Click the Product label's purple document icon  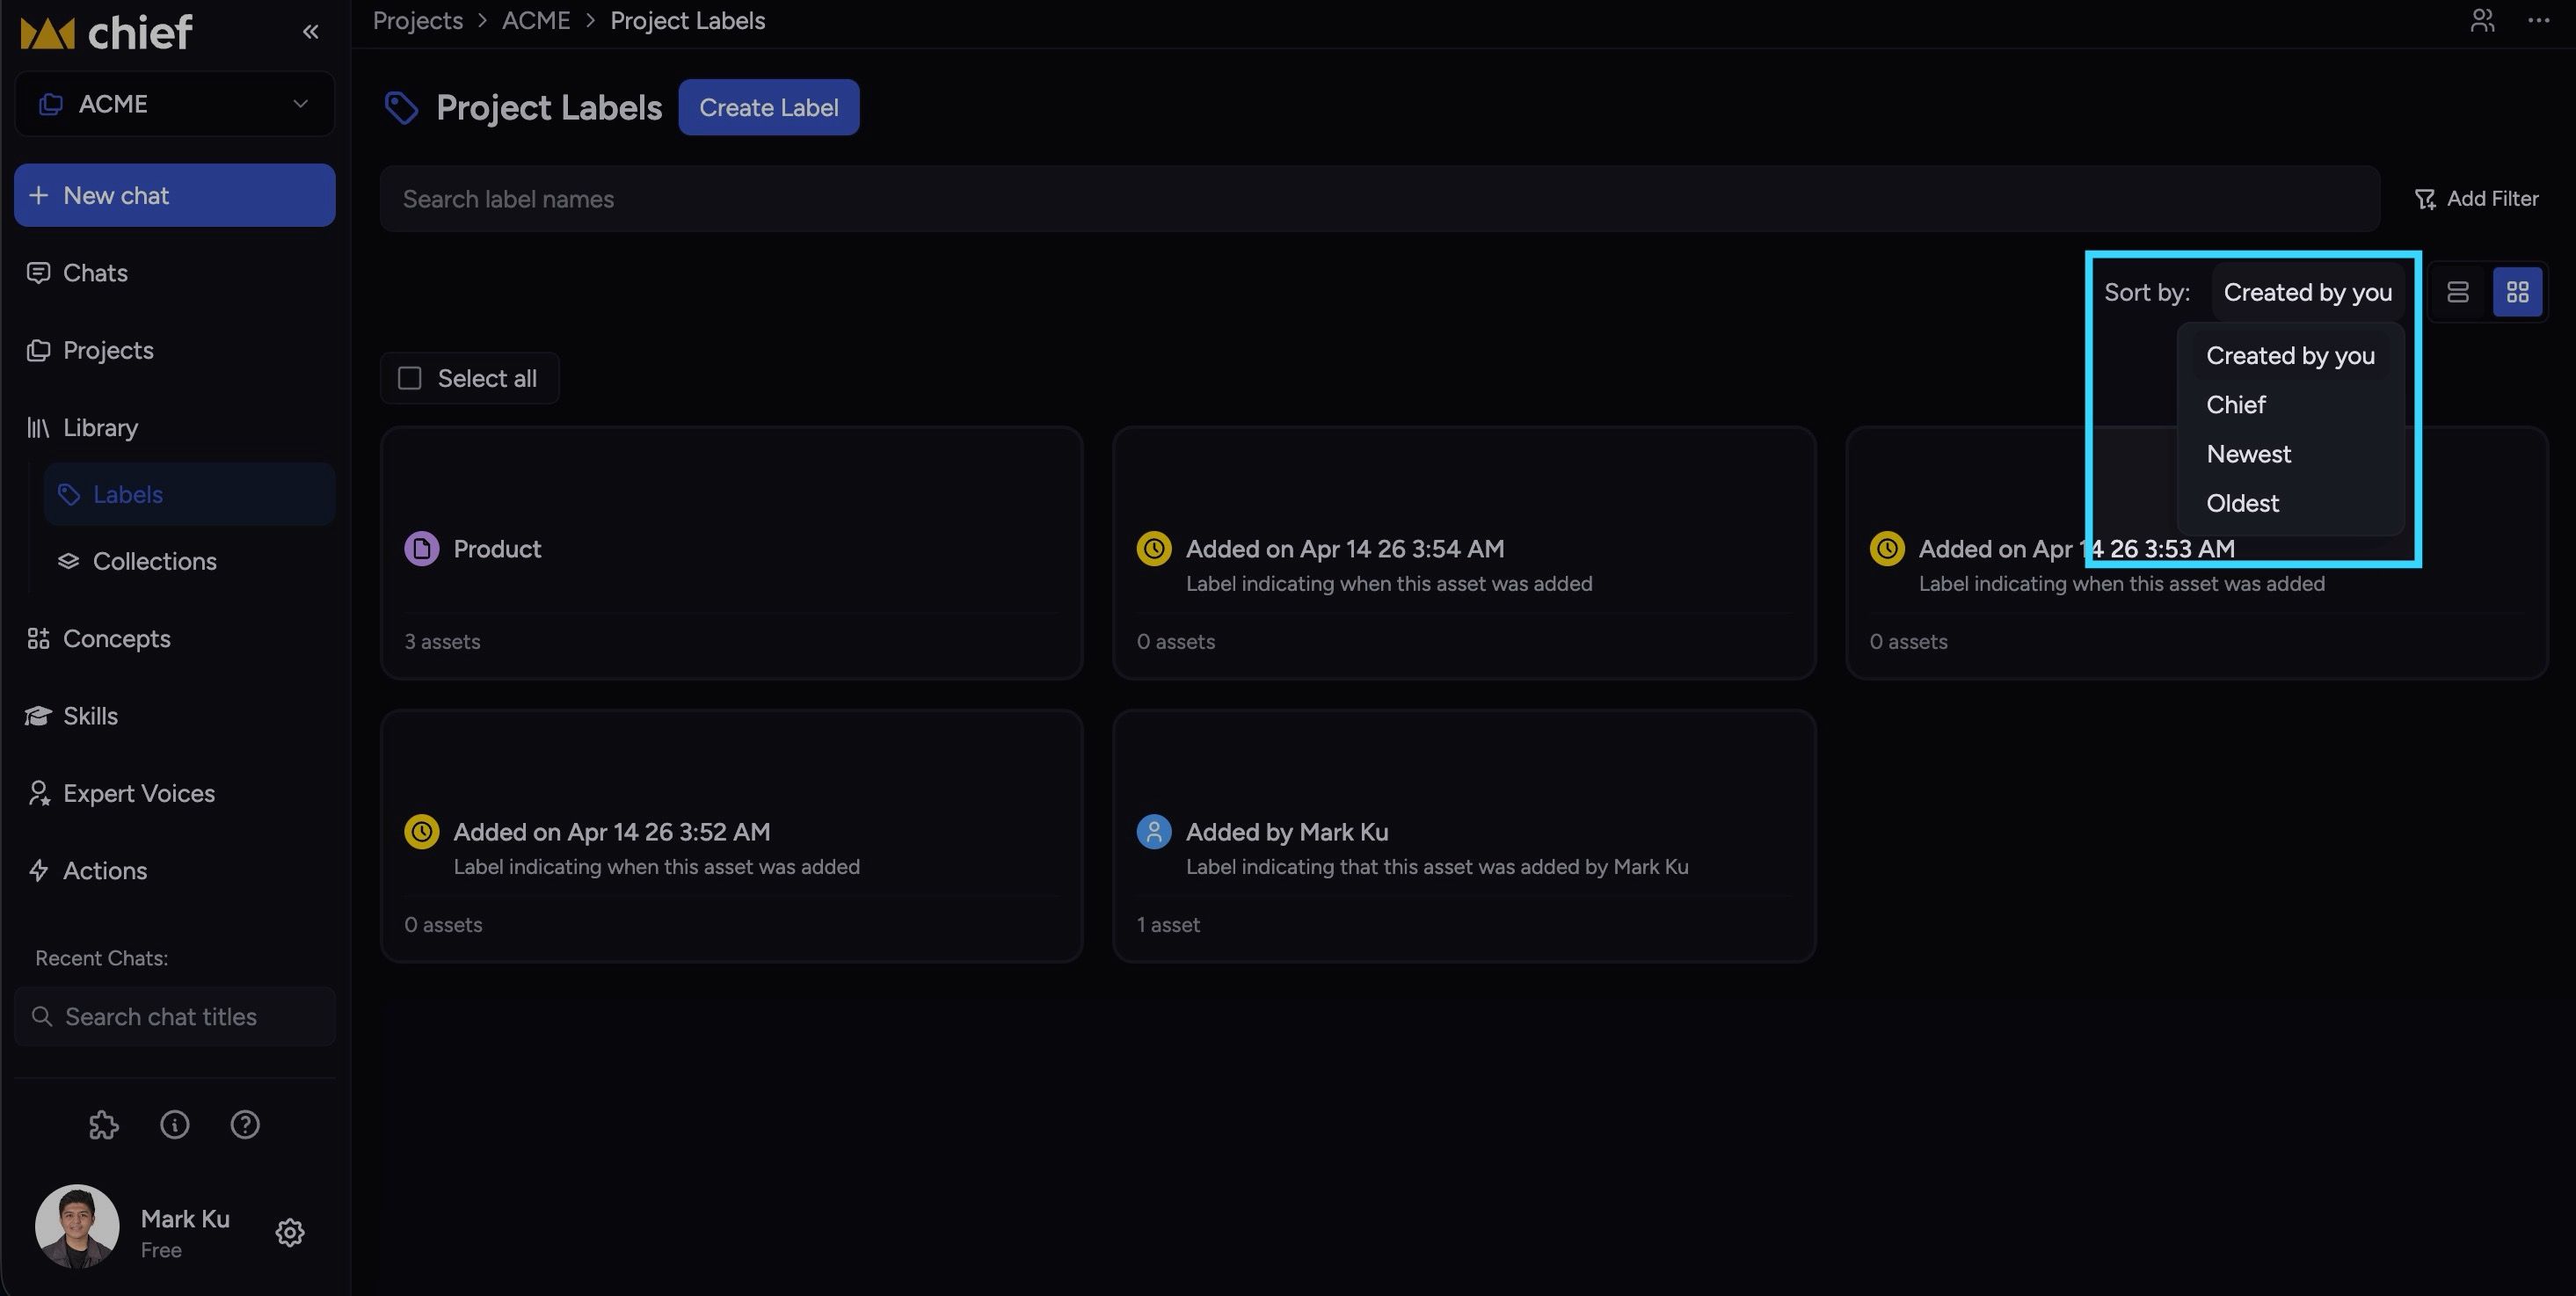click(x=422, y=549)
